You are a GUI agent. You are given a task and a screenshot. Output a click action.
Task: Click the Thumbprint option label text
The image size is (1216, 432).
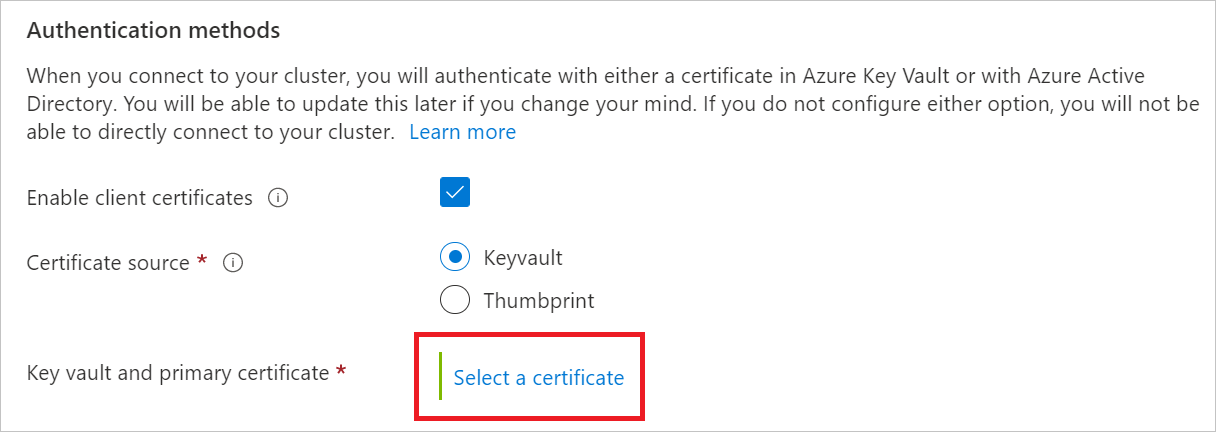[x=539, y=300]
